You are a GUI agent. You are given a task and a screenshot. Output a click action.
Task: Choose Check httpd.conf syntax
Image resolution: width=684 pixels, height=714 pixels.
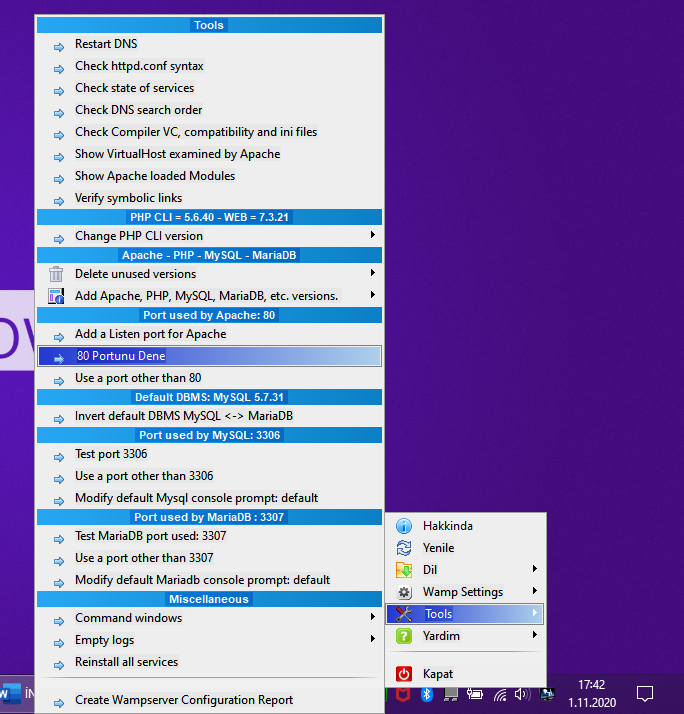coord(209,66)
